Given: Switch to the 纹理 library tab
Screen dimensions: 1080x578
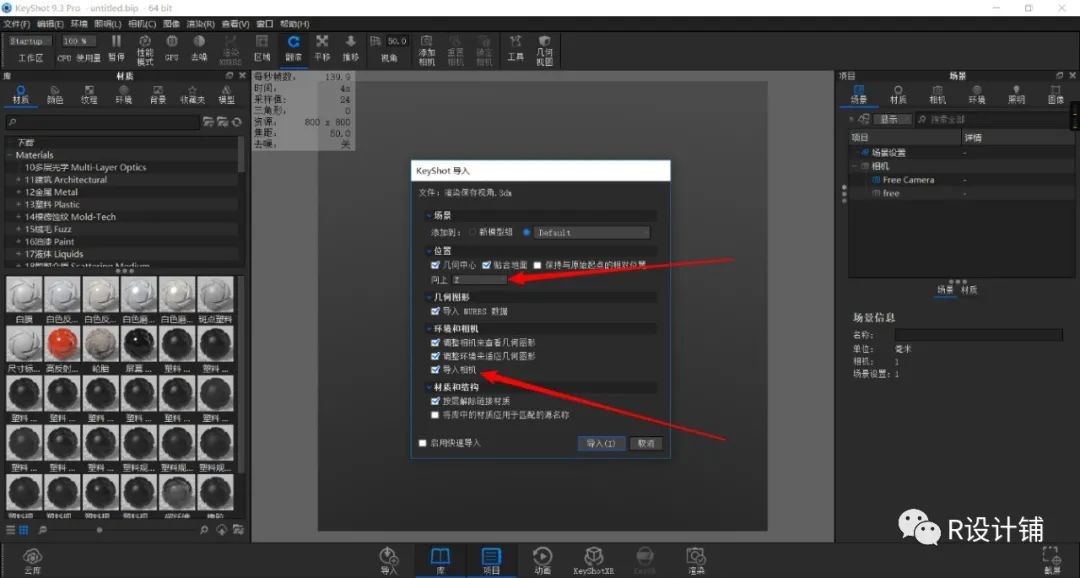Looking at the screenshot, I should click(89, 95).
